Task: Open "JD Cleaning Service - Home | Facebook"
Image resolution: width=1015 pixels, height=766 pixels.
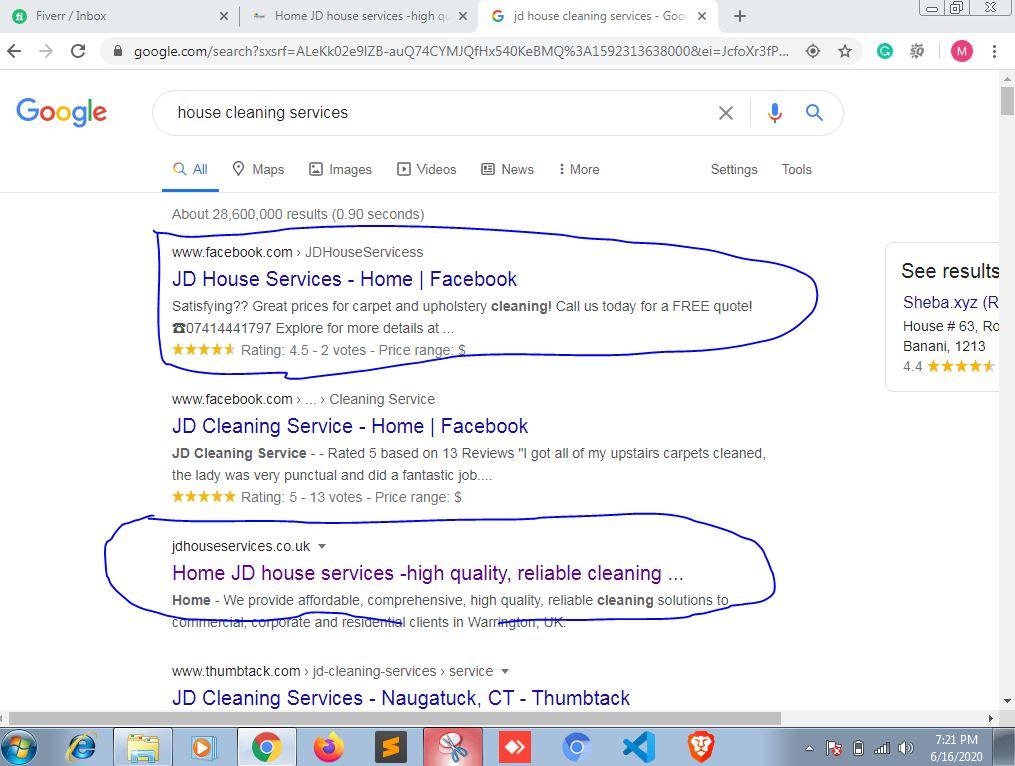Action: pos(350,426)
